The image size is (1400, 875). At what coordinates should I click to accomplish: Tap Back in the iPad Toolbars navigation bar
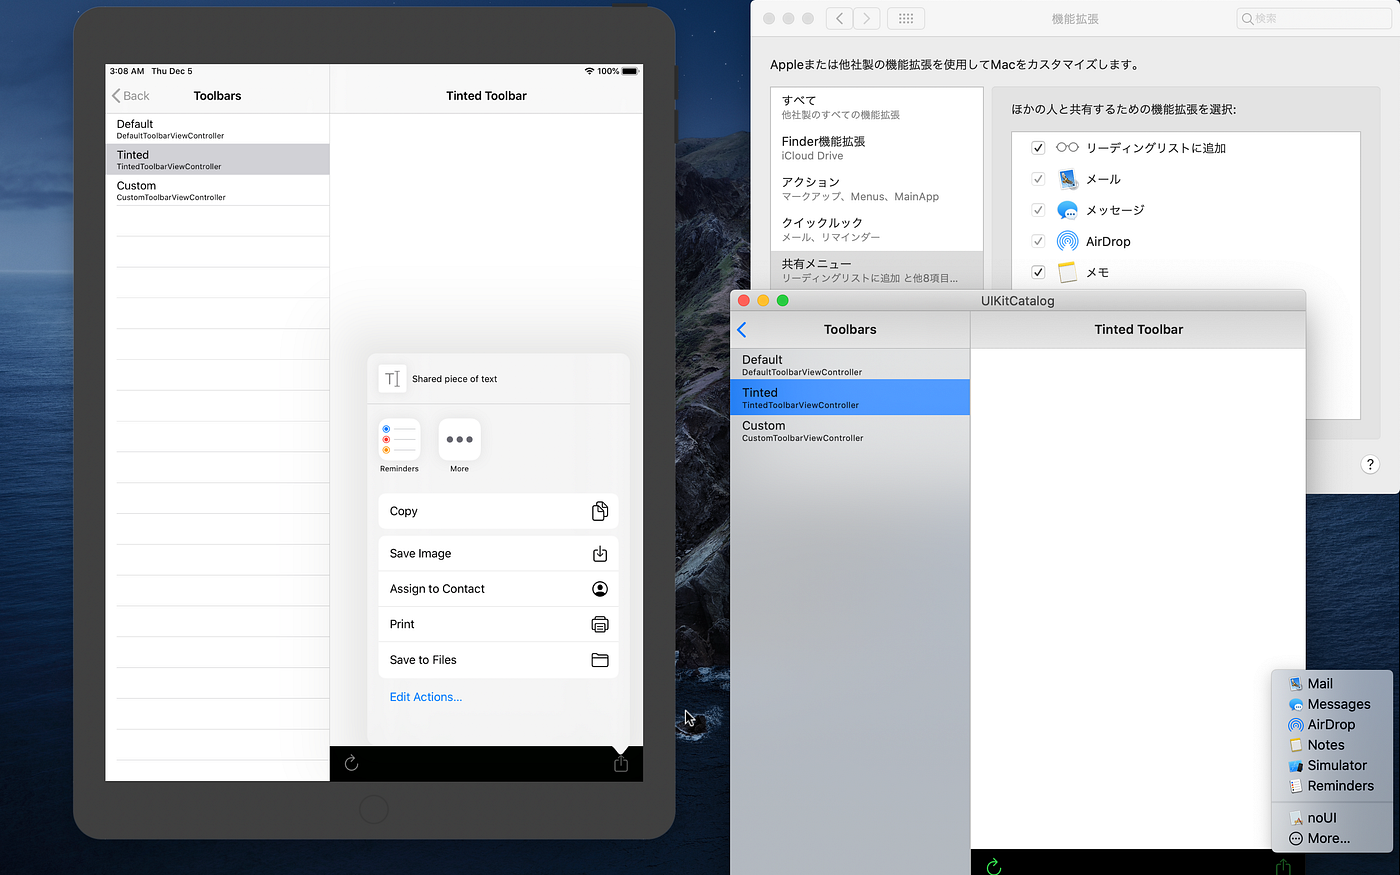pyautogui.click(x=131, y=96)
